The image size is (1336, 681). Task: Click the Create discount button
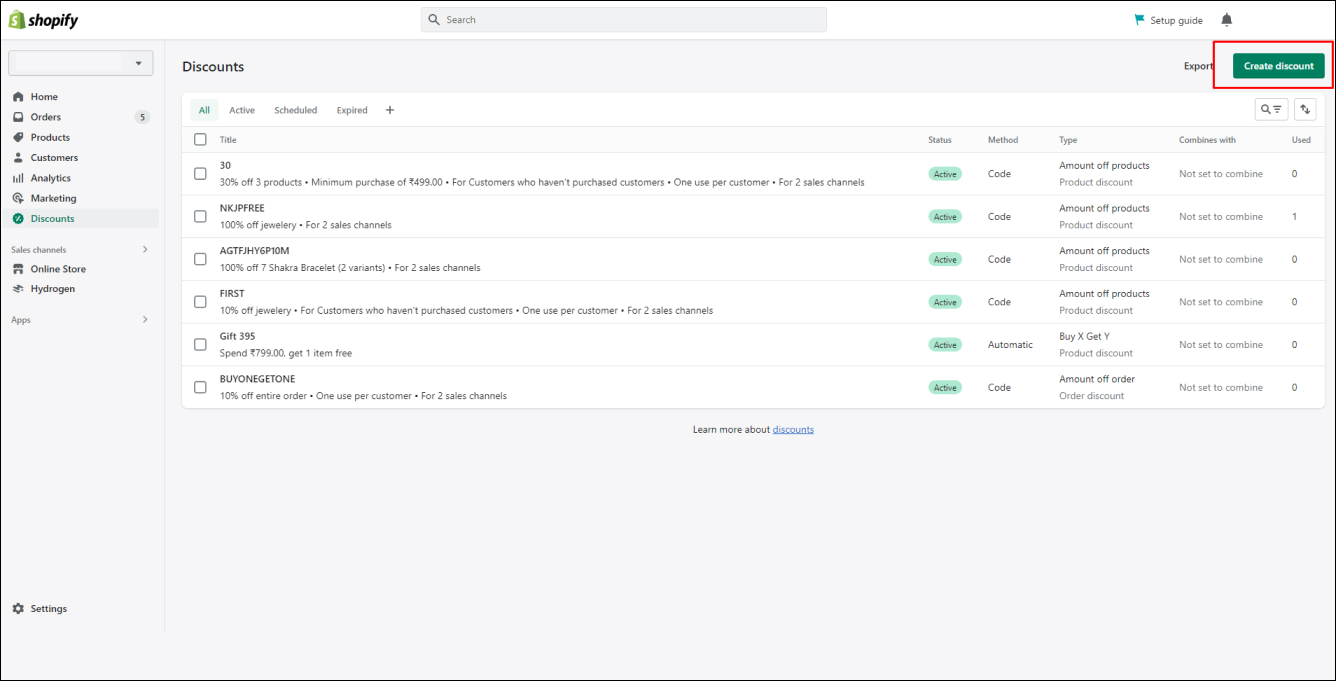pyautogui.click(x=1279, y=66)
